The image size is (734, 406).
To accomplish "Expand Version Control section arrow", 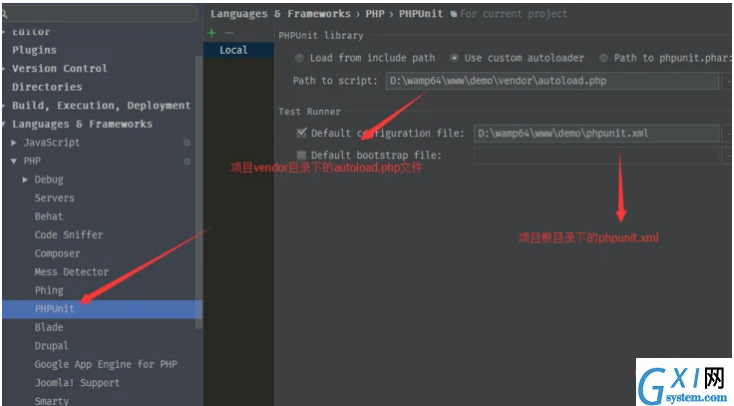I will (x=3, y=68).
